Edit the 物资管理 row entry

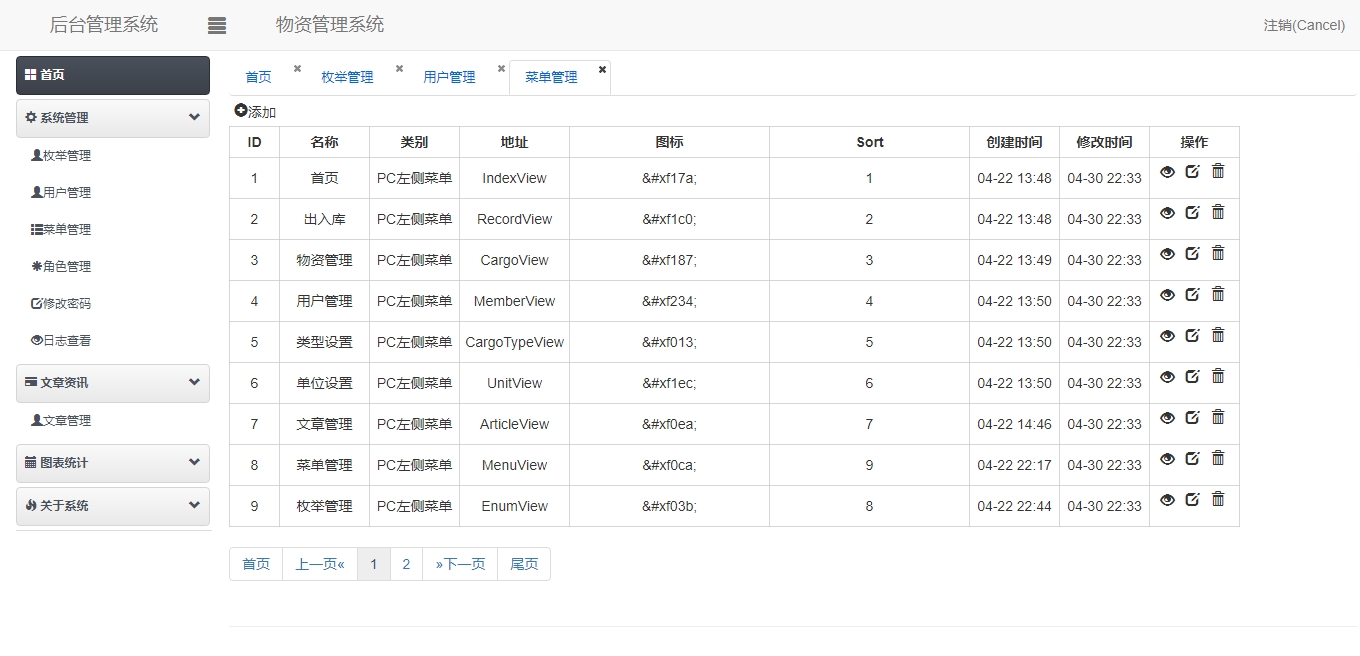point(1192,253)
